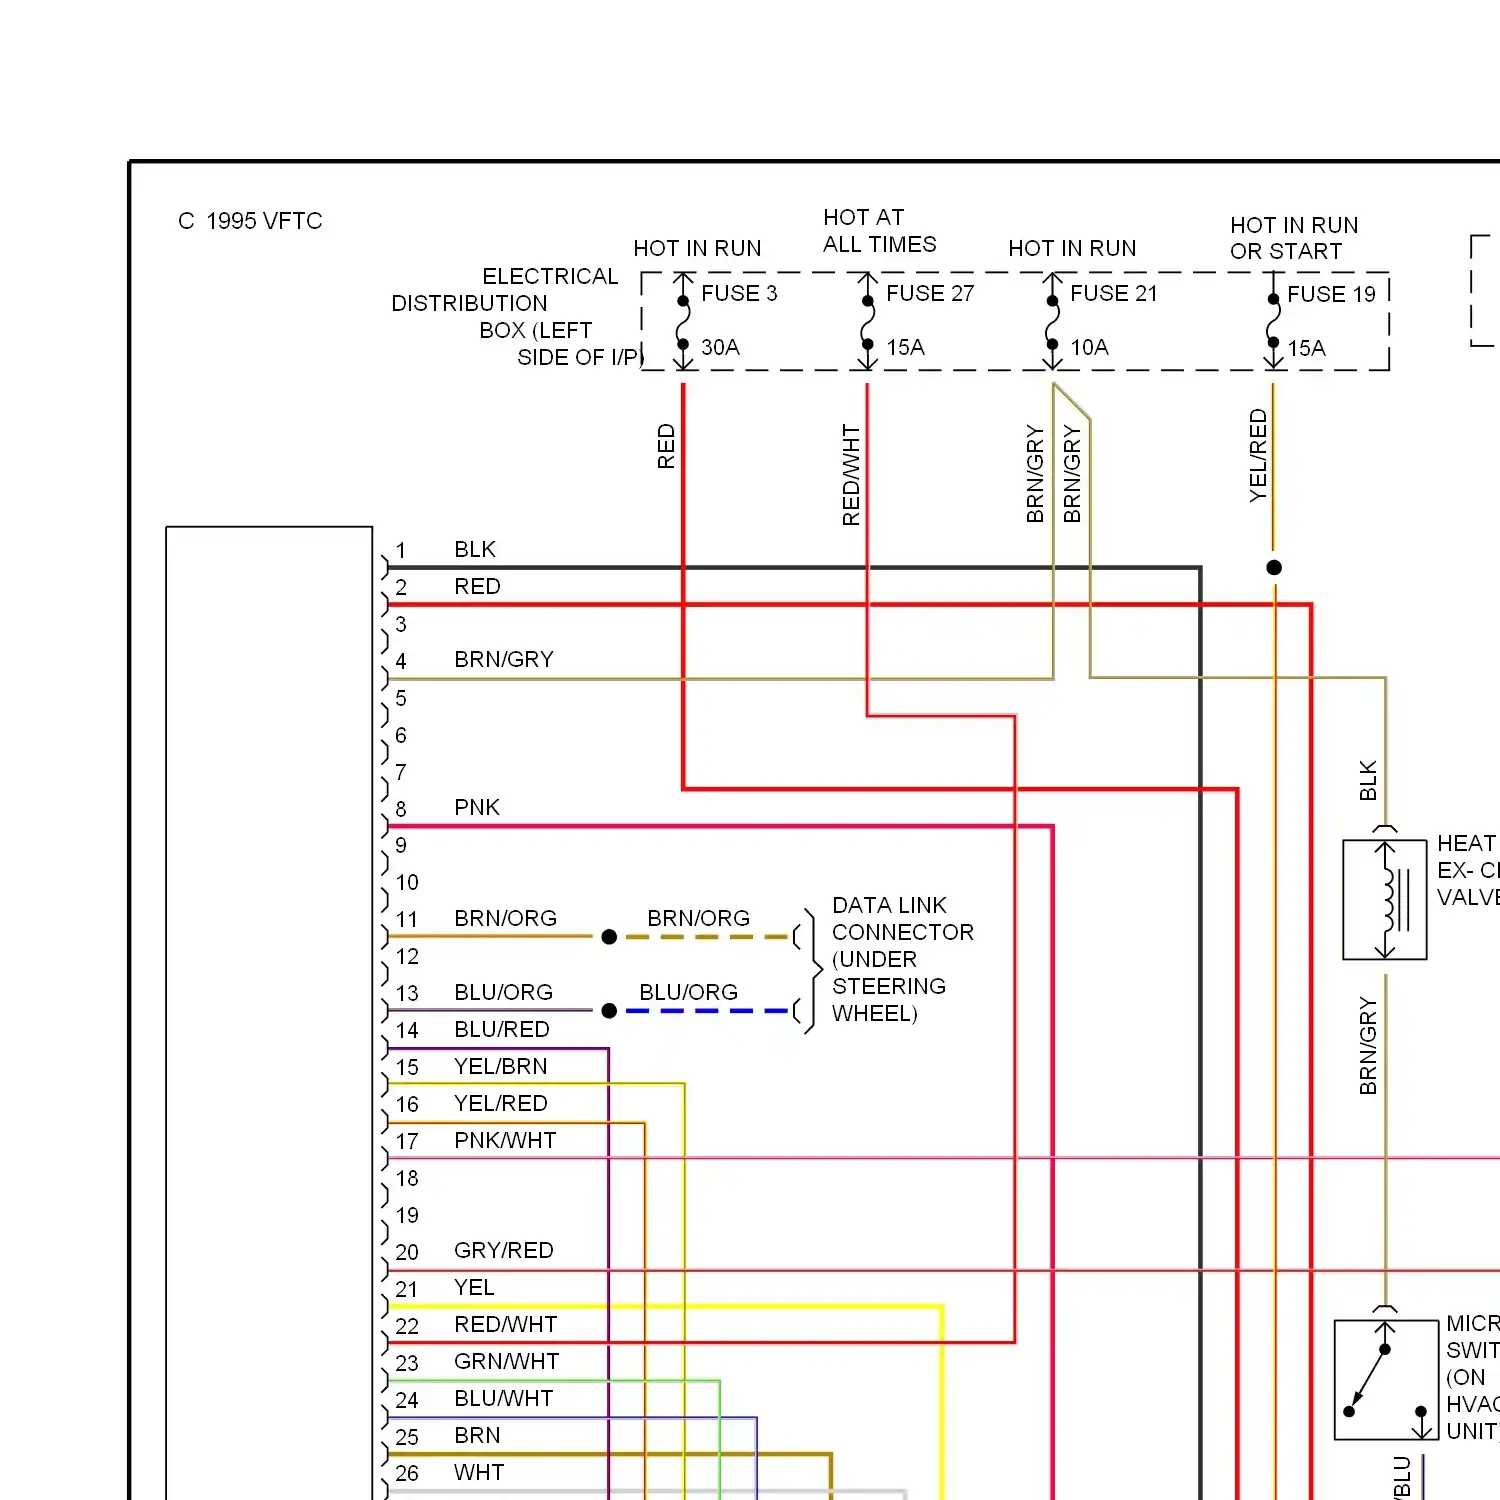Click the 'DATA LINK CONNECTOR' label

coord(903,959)
